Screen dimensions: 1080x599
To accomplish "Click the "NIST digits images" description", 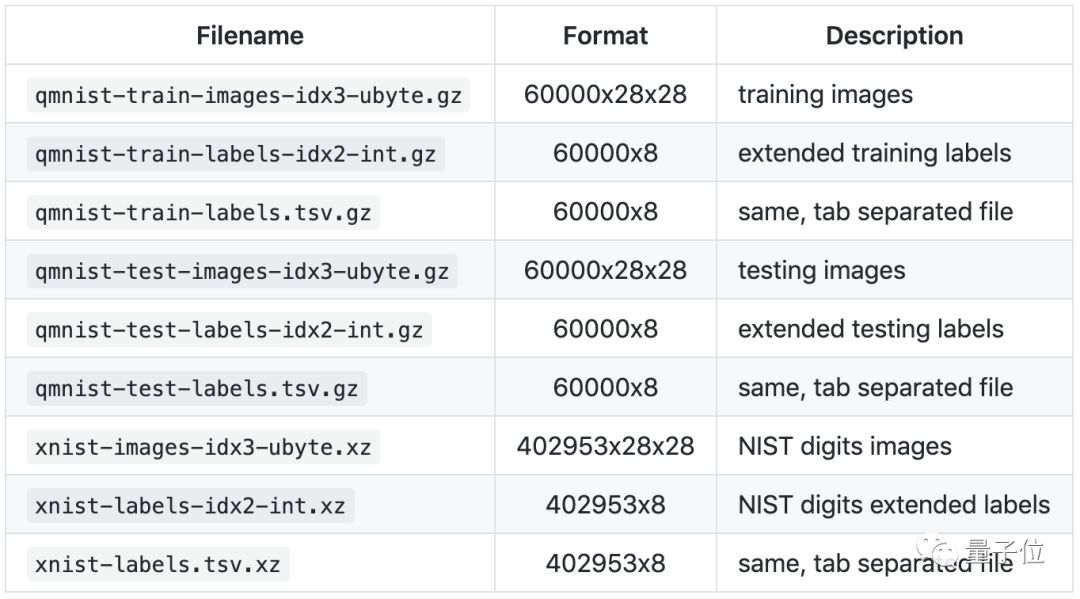I will pyautogui.click(x=844, y=446).
